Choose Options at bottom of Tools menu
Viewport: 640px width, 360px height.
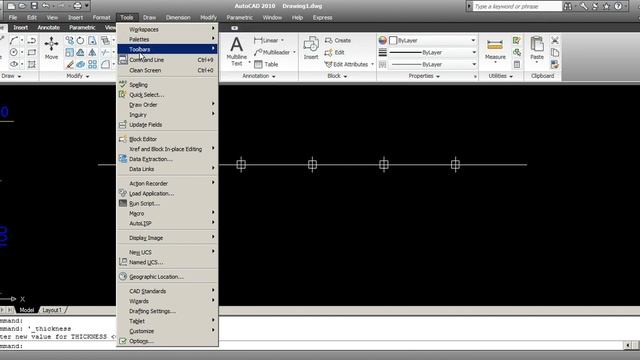[x=168, y=341]
